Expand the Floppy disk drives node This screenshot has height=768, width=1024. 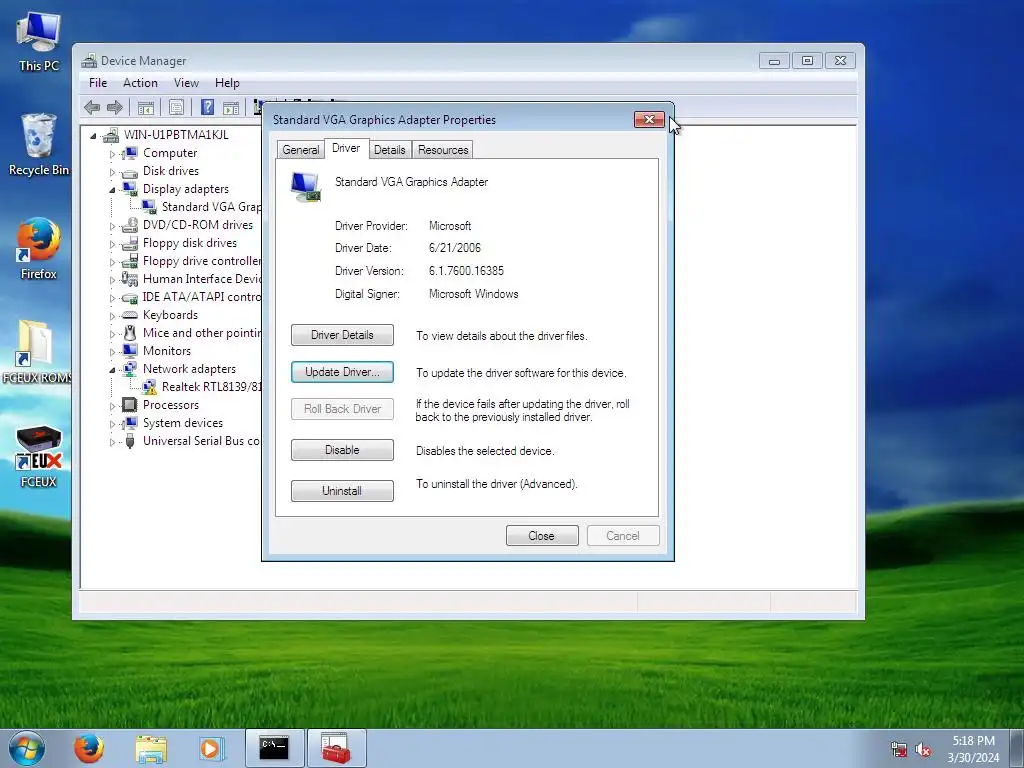112,244
